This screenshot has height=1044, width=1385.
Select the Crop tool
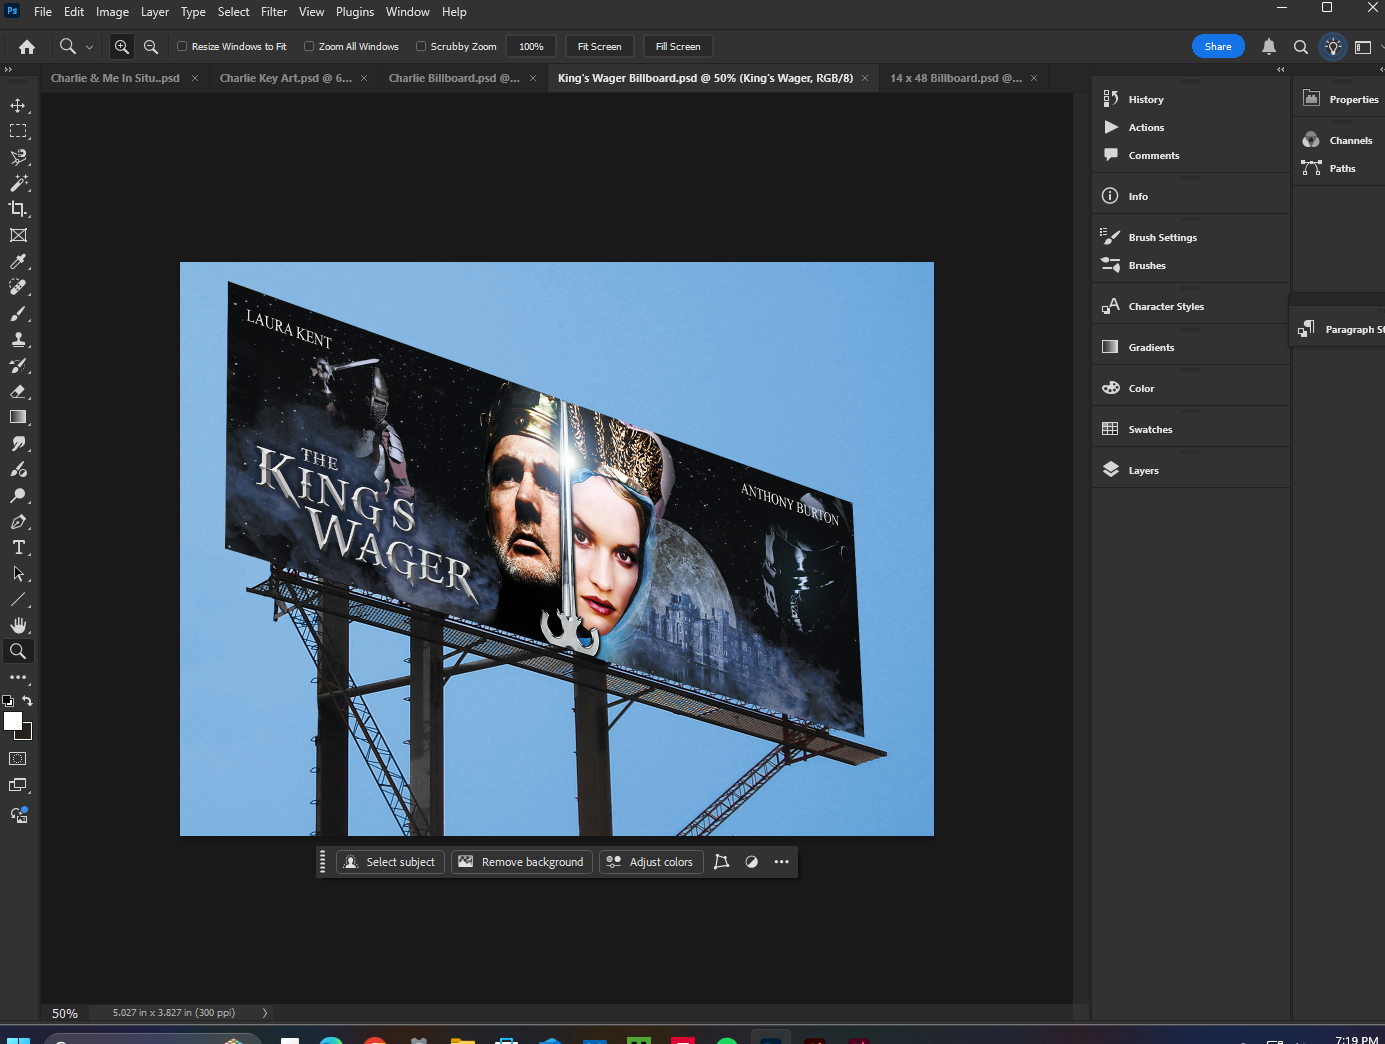[18, 209]
